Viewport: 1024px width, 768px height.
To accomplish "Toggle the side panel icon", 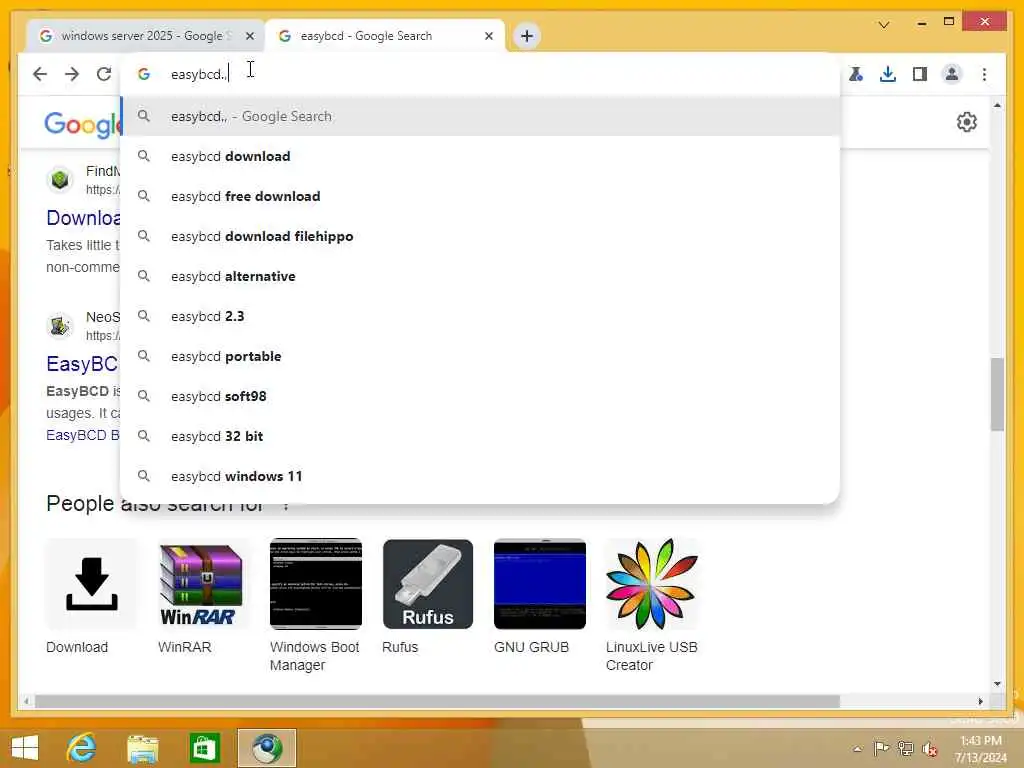I will (920, 74).
